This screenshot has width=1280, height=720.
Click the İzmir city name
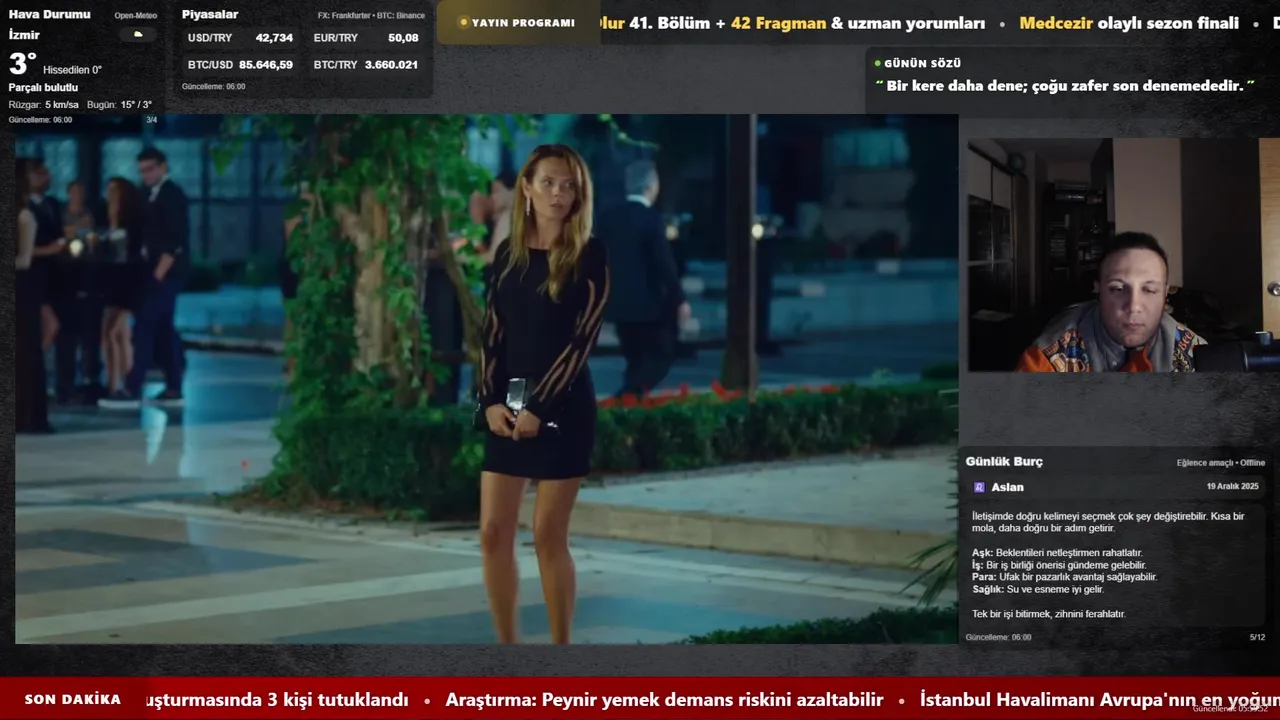pos(24,35)
